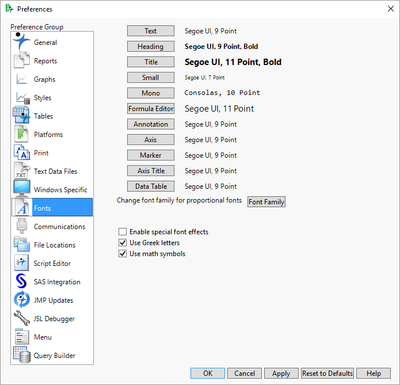Click the SAS Integration icon

pyautogui.click(x=22, y=281)
